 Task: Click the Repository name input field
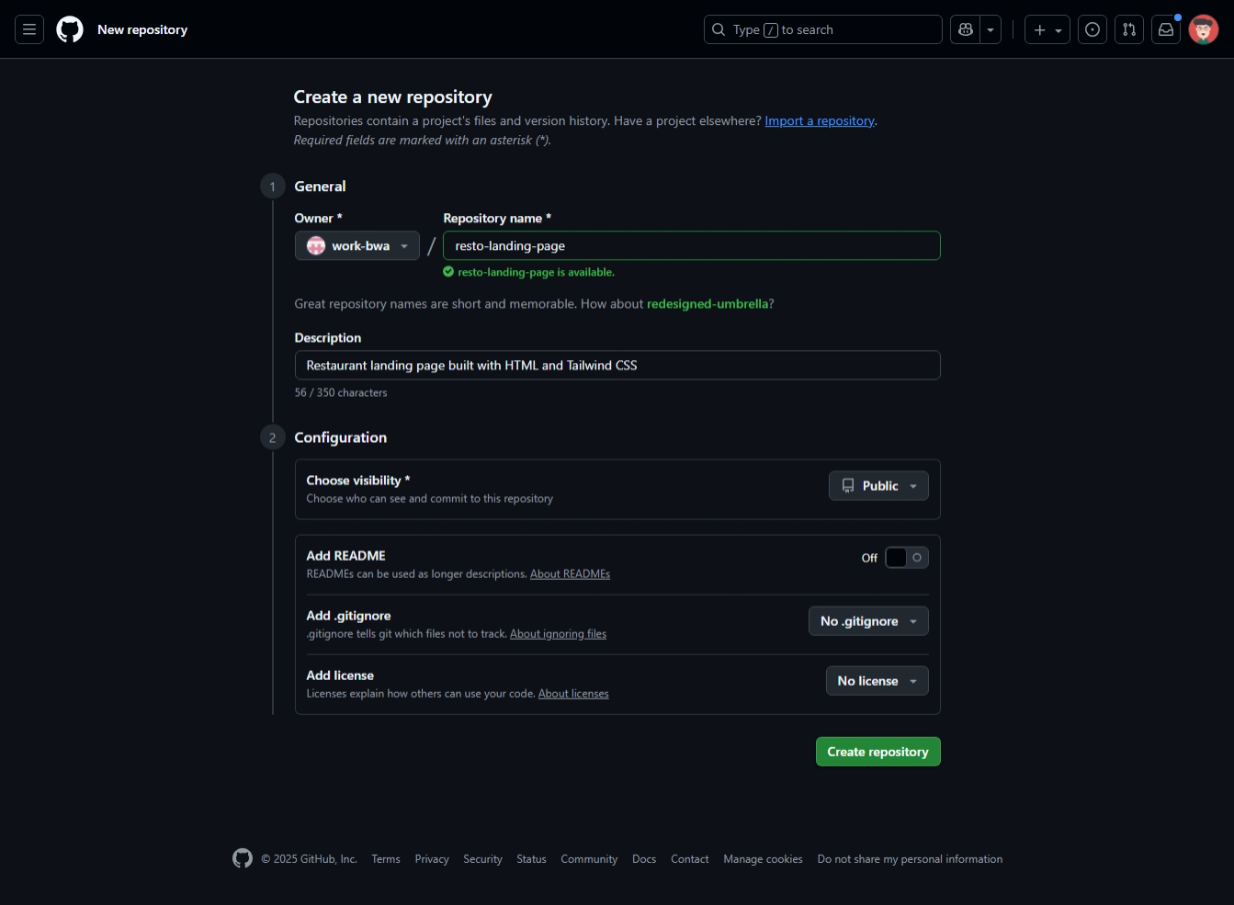pos(691,246)
